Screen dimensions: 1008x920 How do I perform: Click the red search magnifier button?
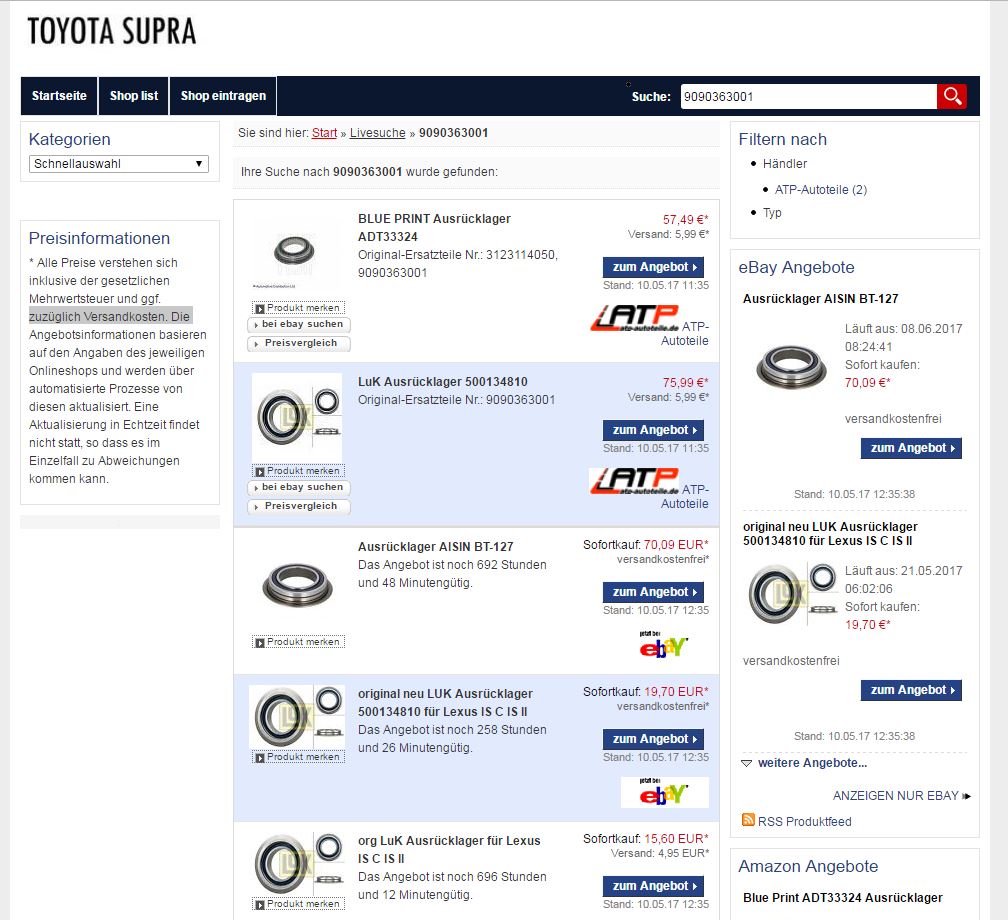point(952,96)
